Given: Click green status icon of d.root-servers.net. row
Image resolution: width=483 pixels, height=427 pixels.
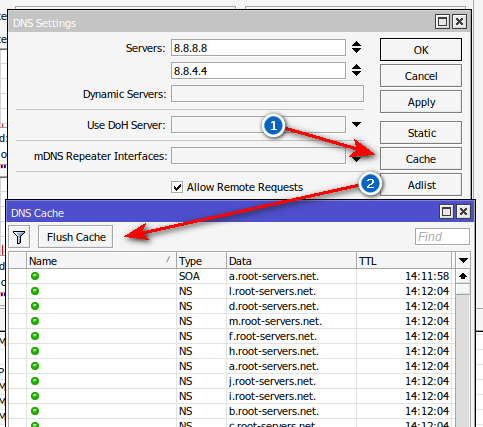Looking at the screenshot, I should click(35, 306).
